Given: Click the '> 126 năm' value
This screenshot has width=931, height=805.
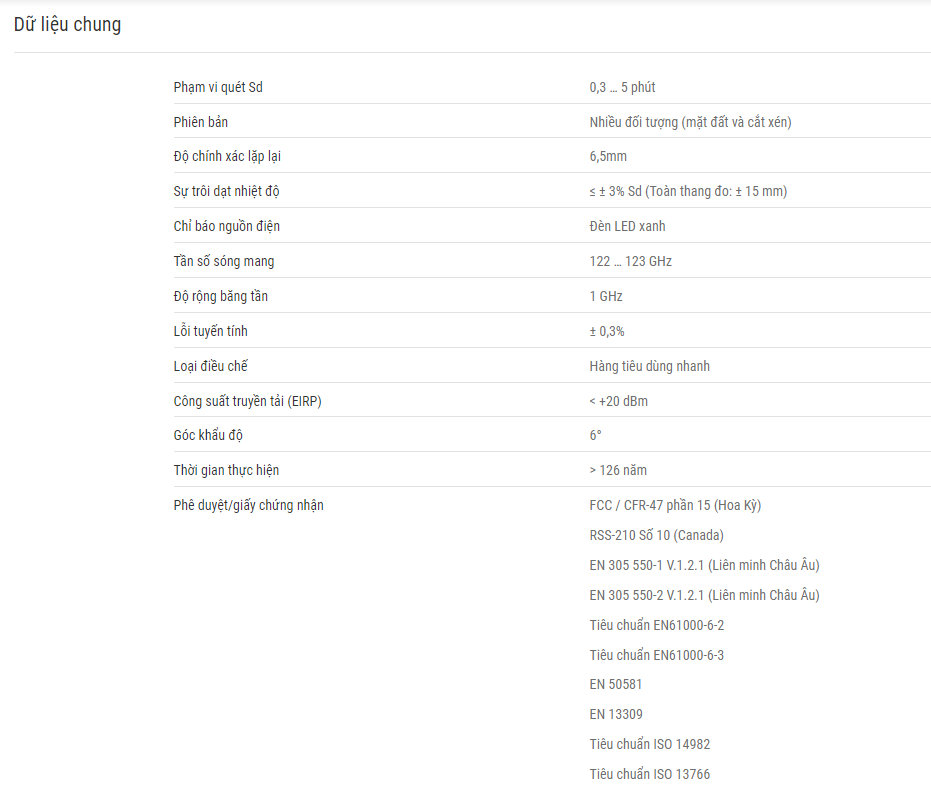Looking at the screenshot, I should point(618,470).
